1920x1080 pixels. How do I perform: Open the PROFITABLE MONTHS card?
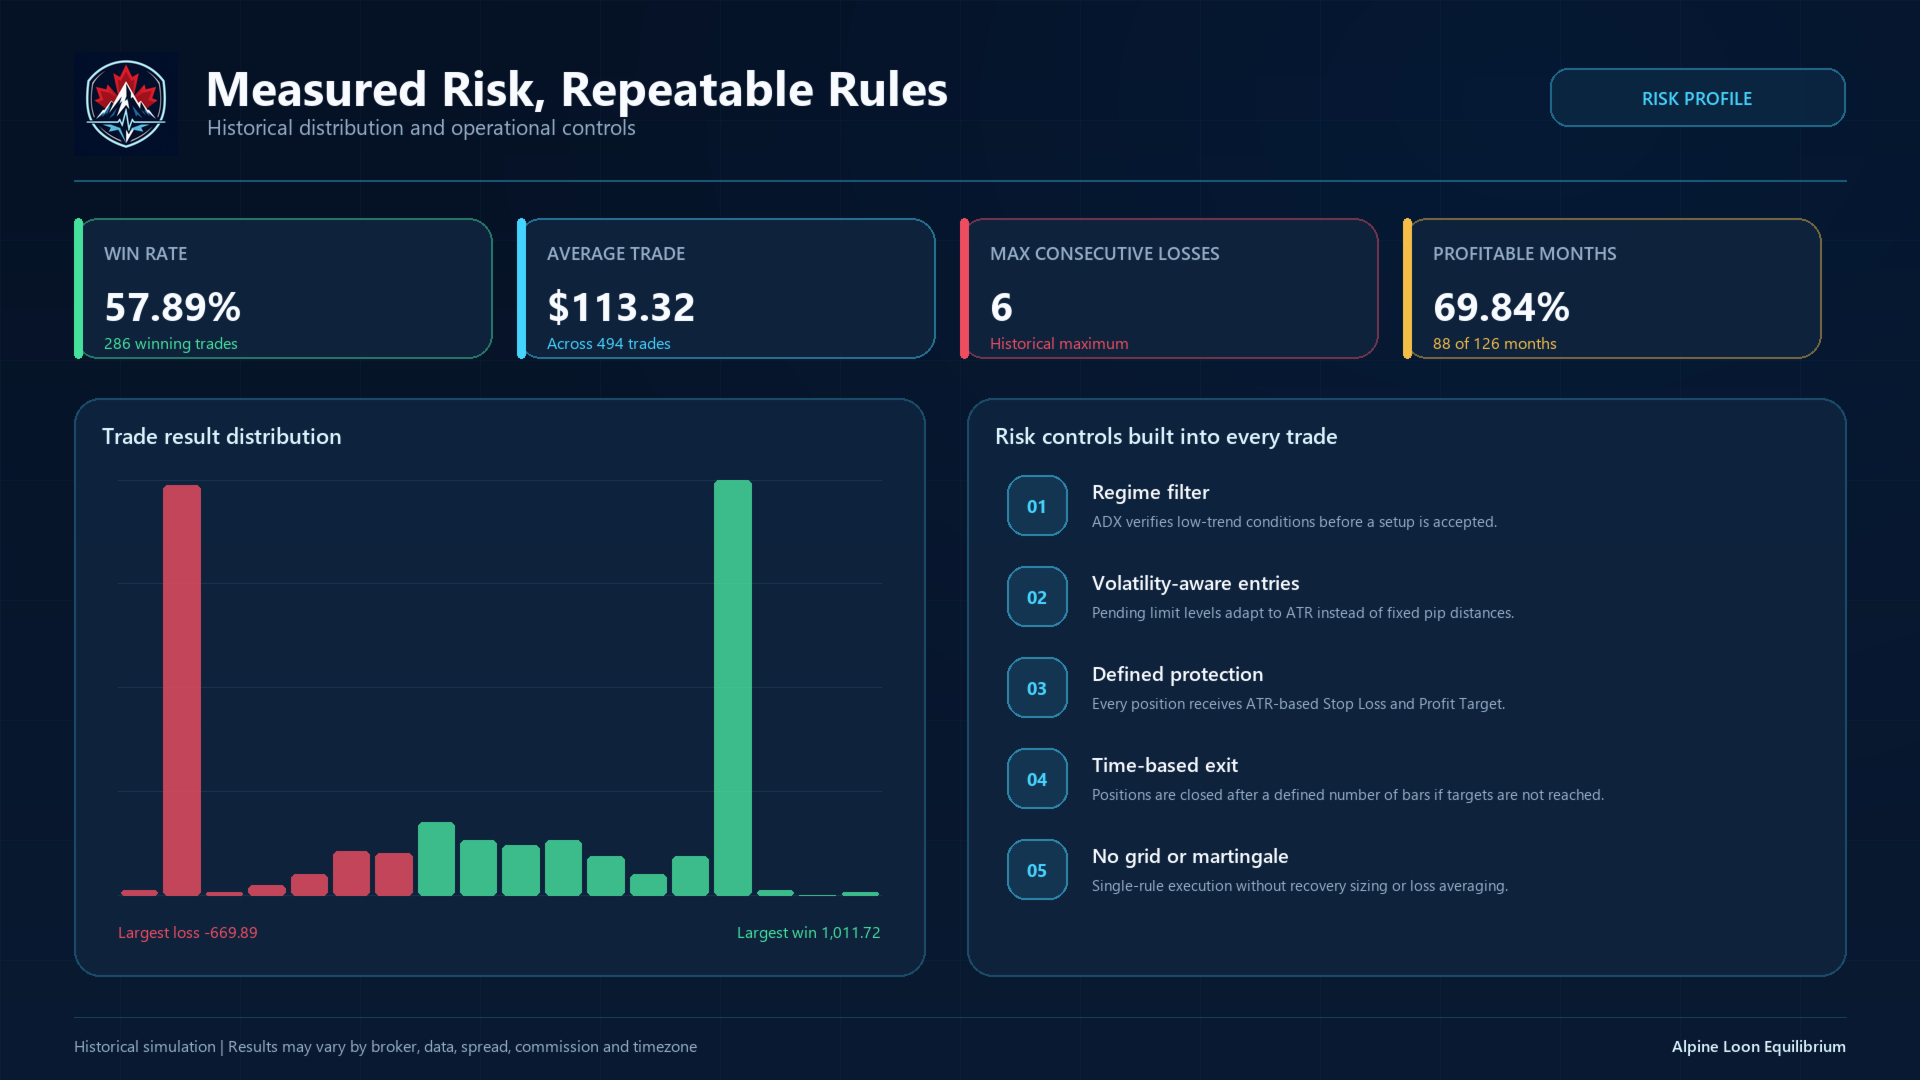[x=1612, y=288]
